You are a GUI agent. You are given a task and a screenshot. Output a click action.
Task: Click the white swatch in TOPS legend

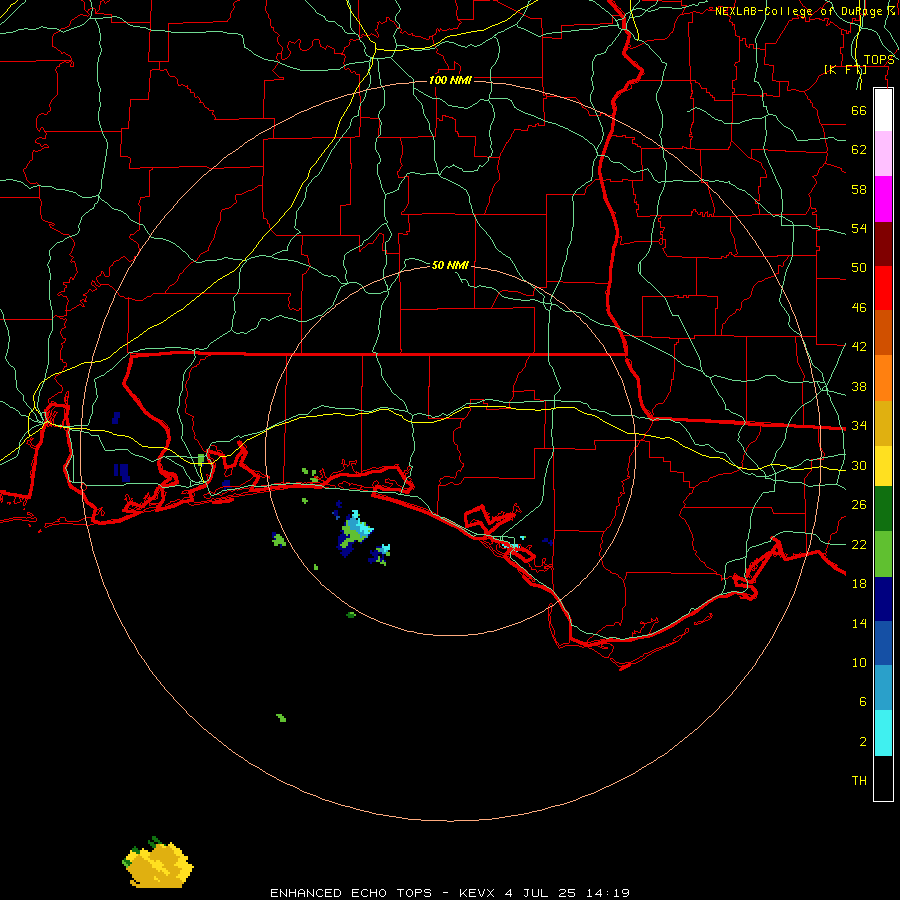[x=883, y=110]
